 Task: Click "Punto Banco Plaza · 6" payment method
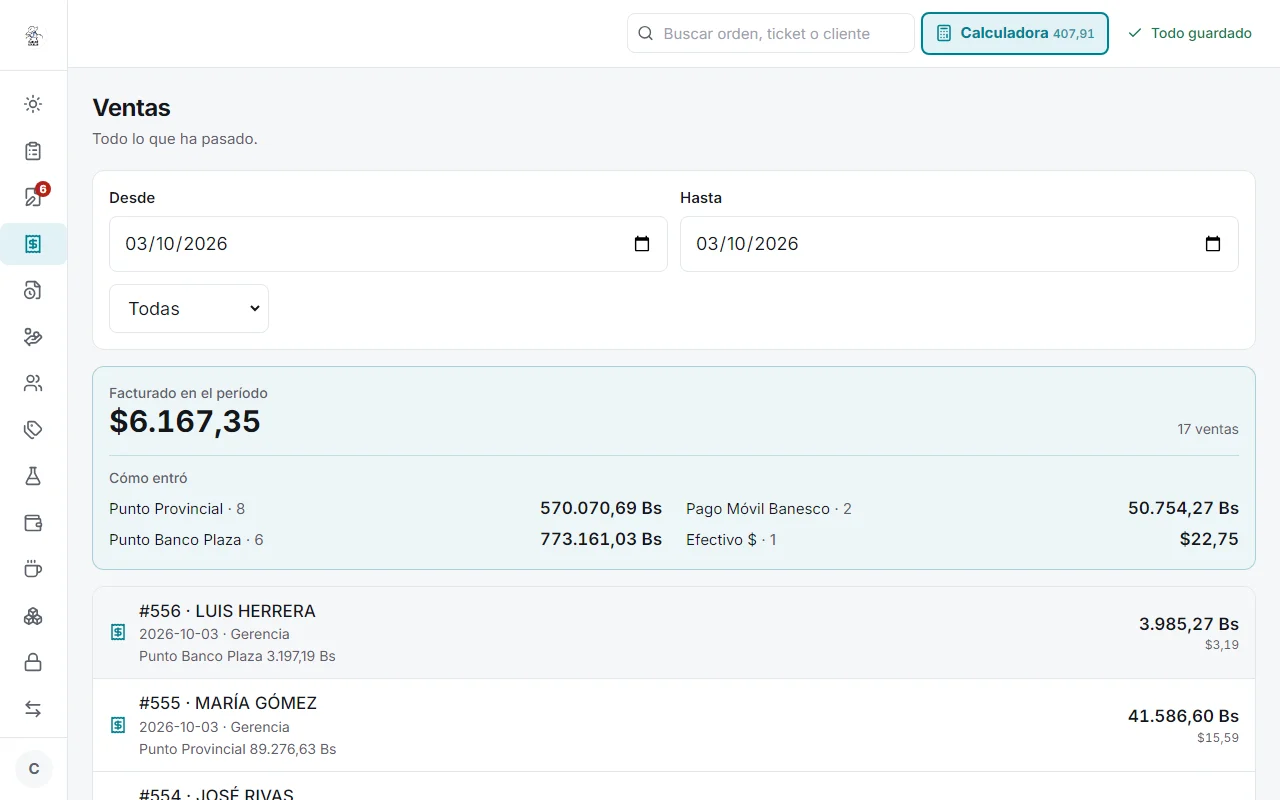tap(186, 540)
